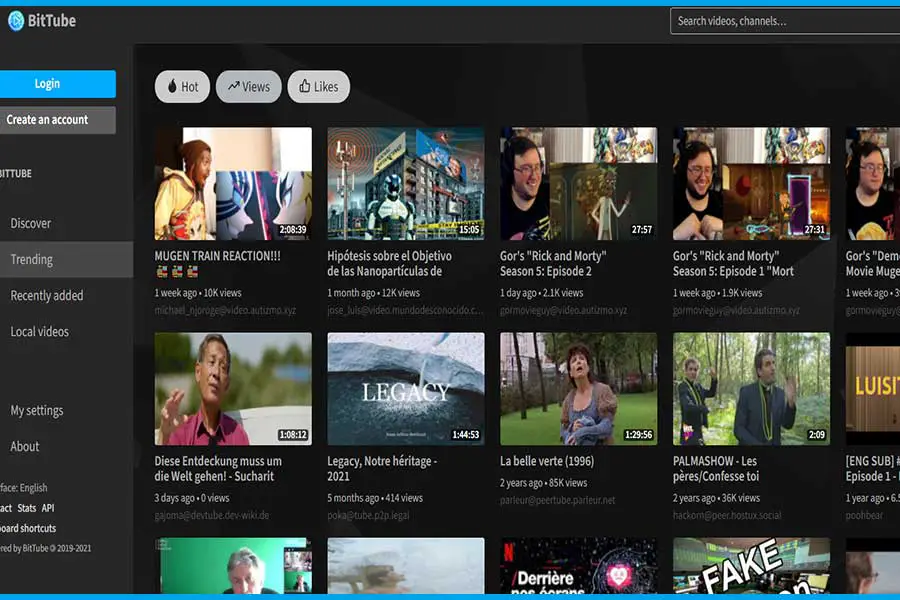This screenshot has width=900, height=600.
Task: Click "2 years ago • 36K views" text
Action: tap(716, 498)
